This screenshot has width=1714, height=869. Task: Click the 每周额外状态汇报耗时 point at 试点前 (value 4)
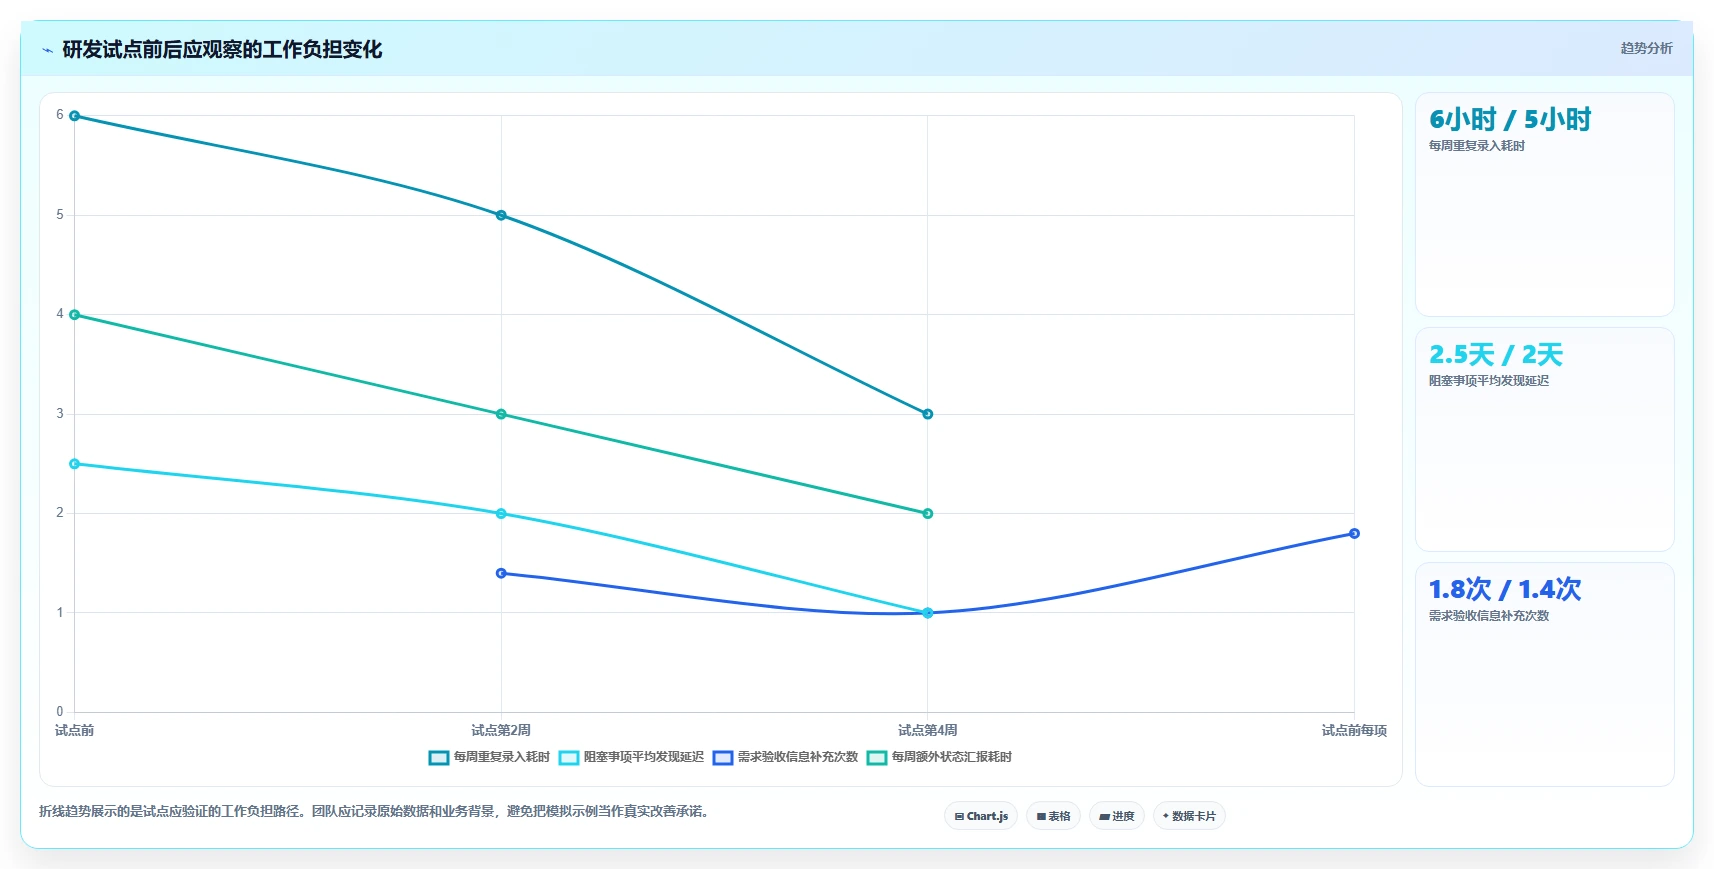[x=74, y=315]
